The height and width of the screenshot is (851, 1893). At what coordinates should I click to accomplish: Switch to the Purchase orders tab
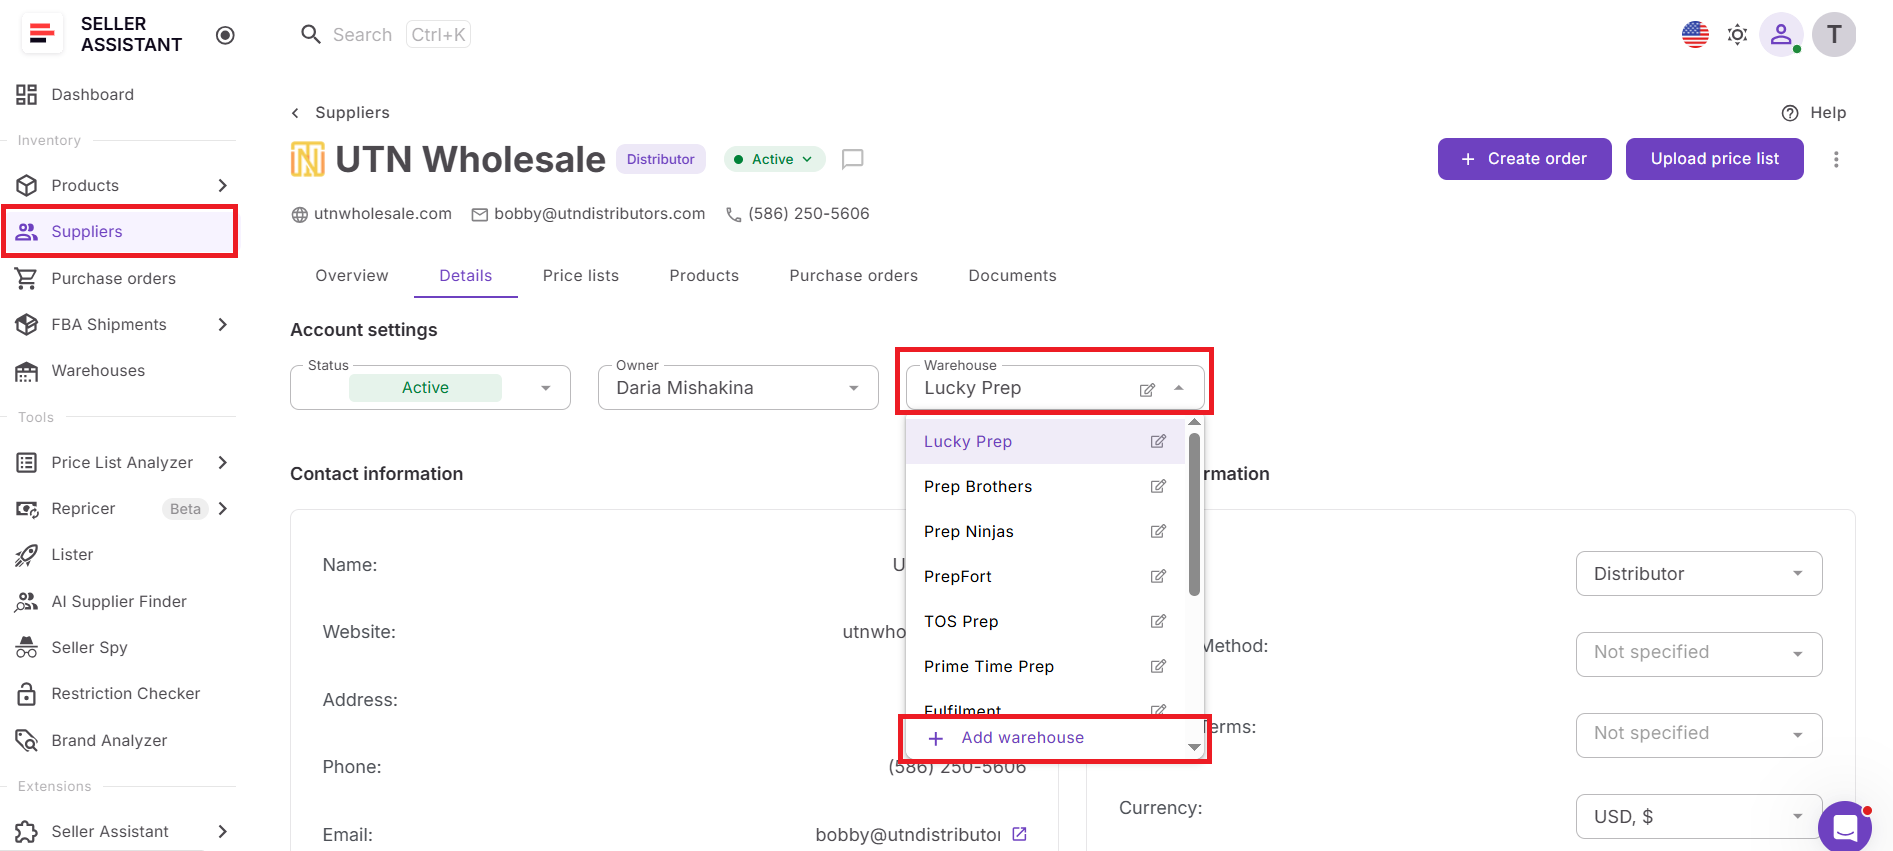853,275
